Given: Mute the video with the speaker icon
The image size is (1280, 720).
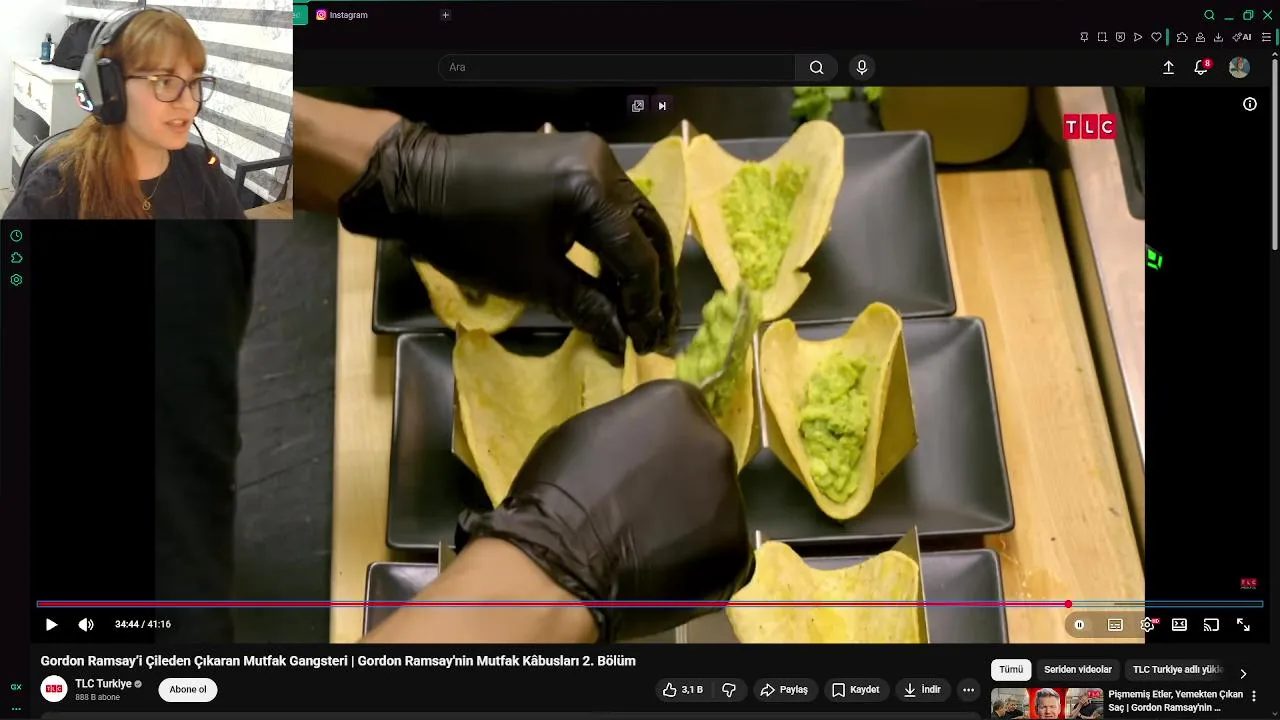Looking at the screenshot, I should 86,625.
